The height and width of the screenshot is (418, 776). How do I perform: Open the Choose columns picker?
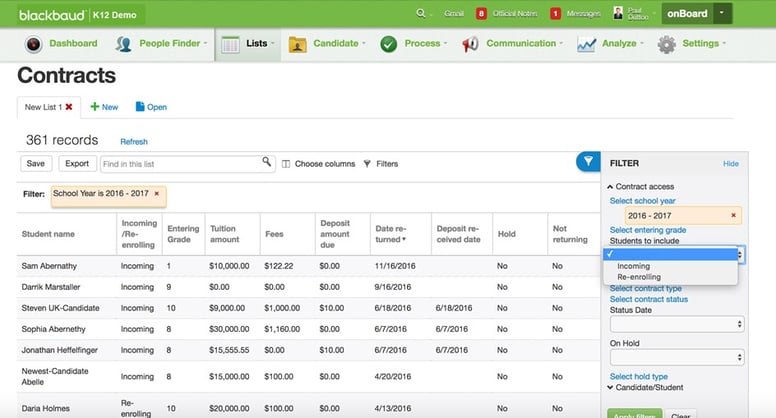click(x=318, y=163)
